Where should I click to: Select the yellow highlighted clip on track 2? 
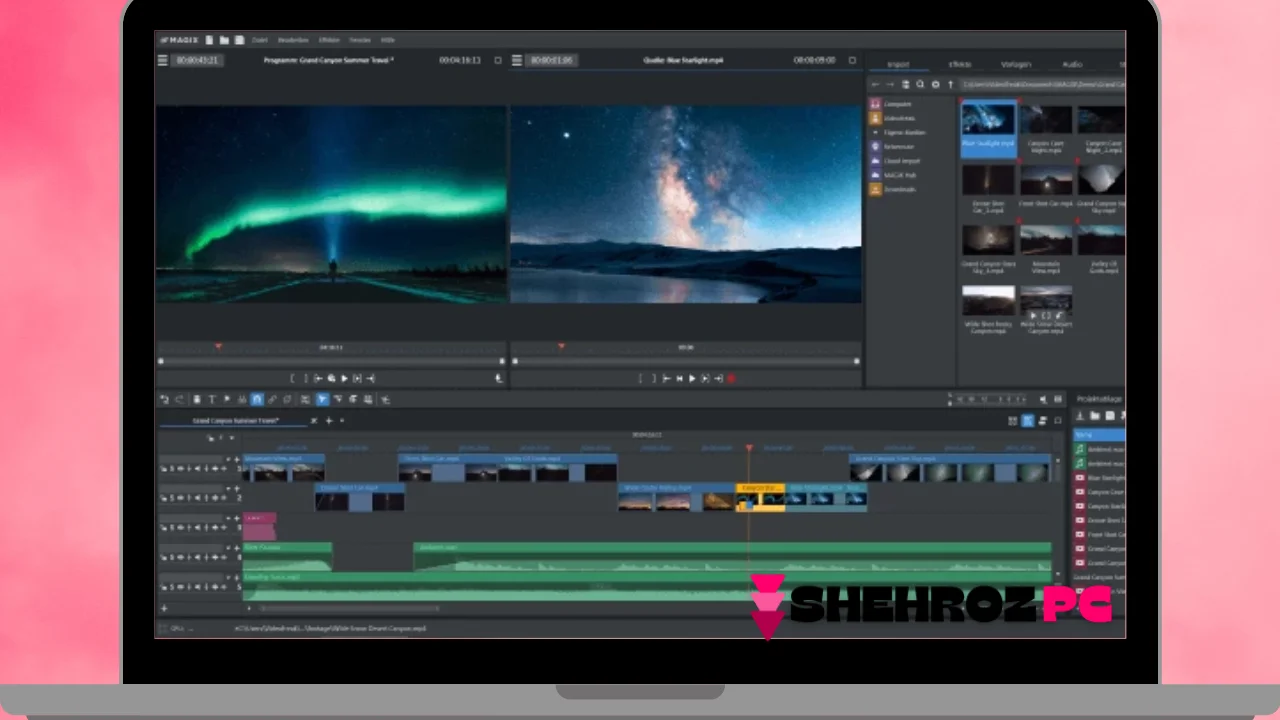[761, 498]
